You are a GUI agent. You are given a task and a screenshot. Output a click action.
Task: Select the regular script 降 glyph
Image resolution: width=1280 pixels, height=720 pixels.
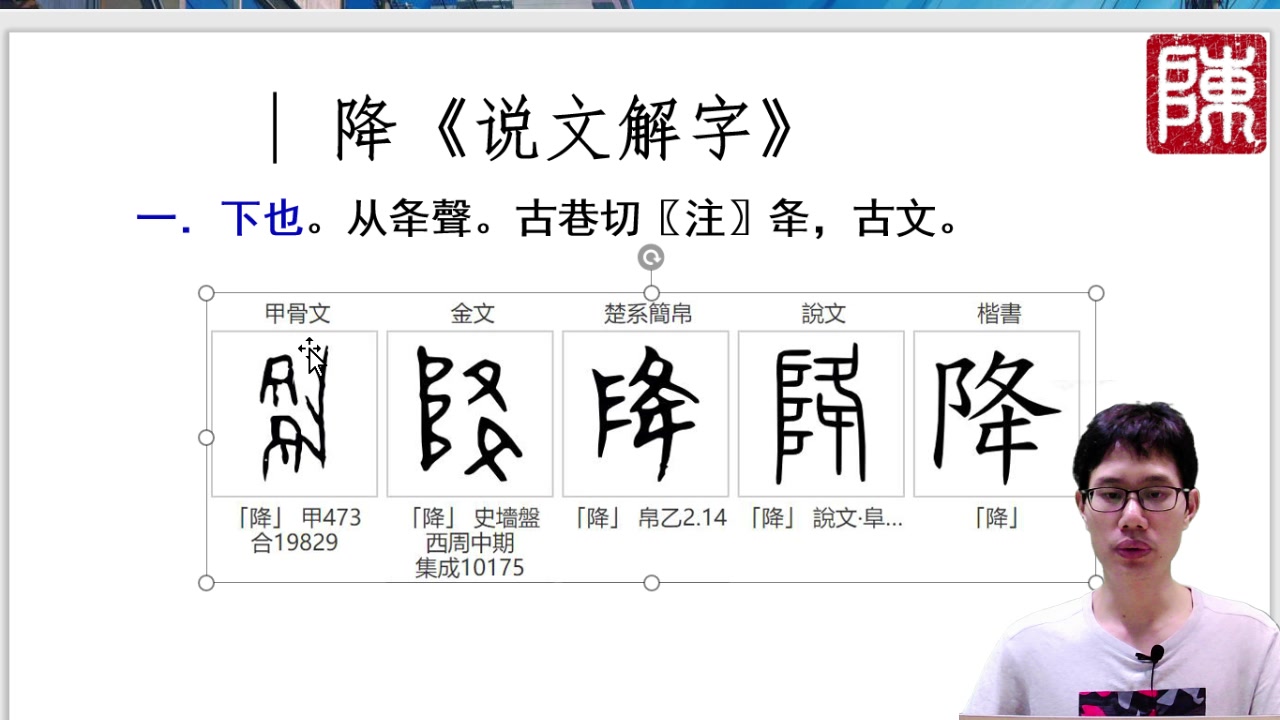[997, 414]
